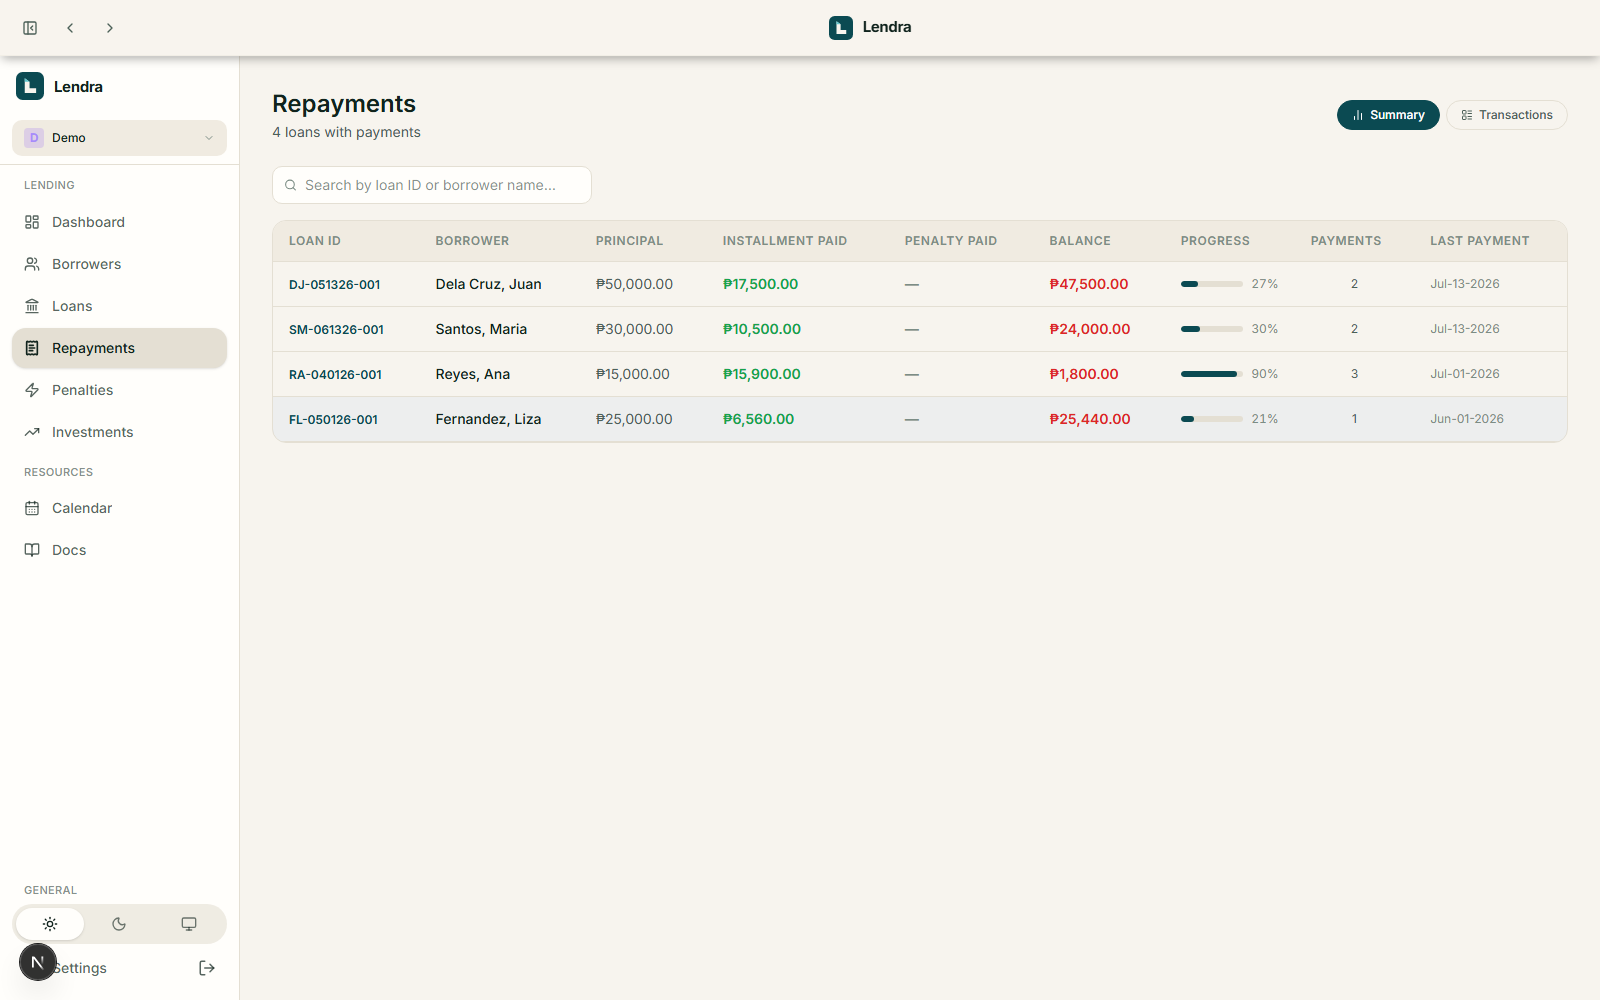This screenshot has height=1000, width=1600.
Task: Open loan DJ-051326-001
Action: coord(335,285)
